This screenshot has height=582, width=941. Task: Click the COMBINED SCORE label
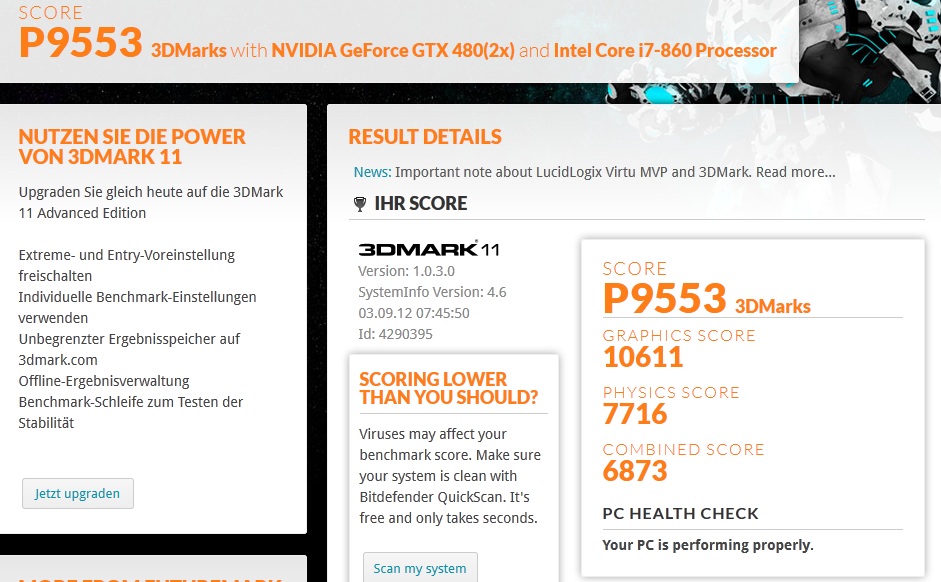(684, 449)
